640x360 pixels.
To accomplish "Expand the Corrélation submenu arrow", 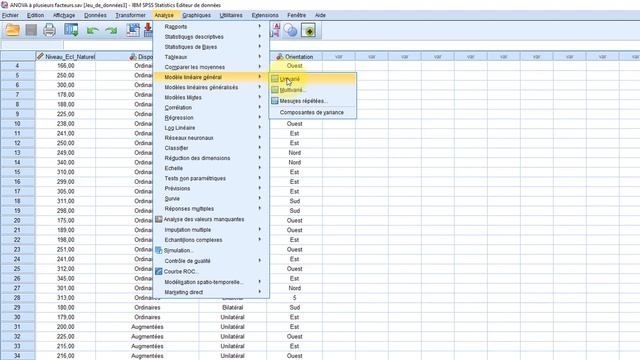I will (x=260, y=107).
